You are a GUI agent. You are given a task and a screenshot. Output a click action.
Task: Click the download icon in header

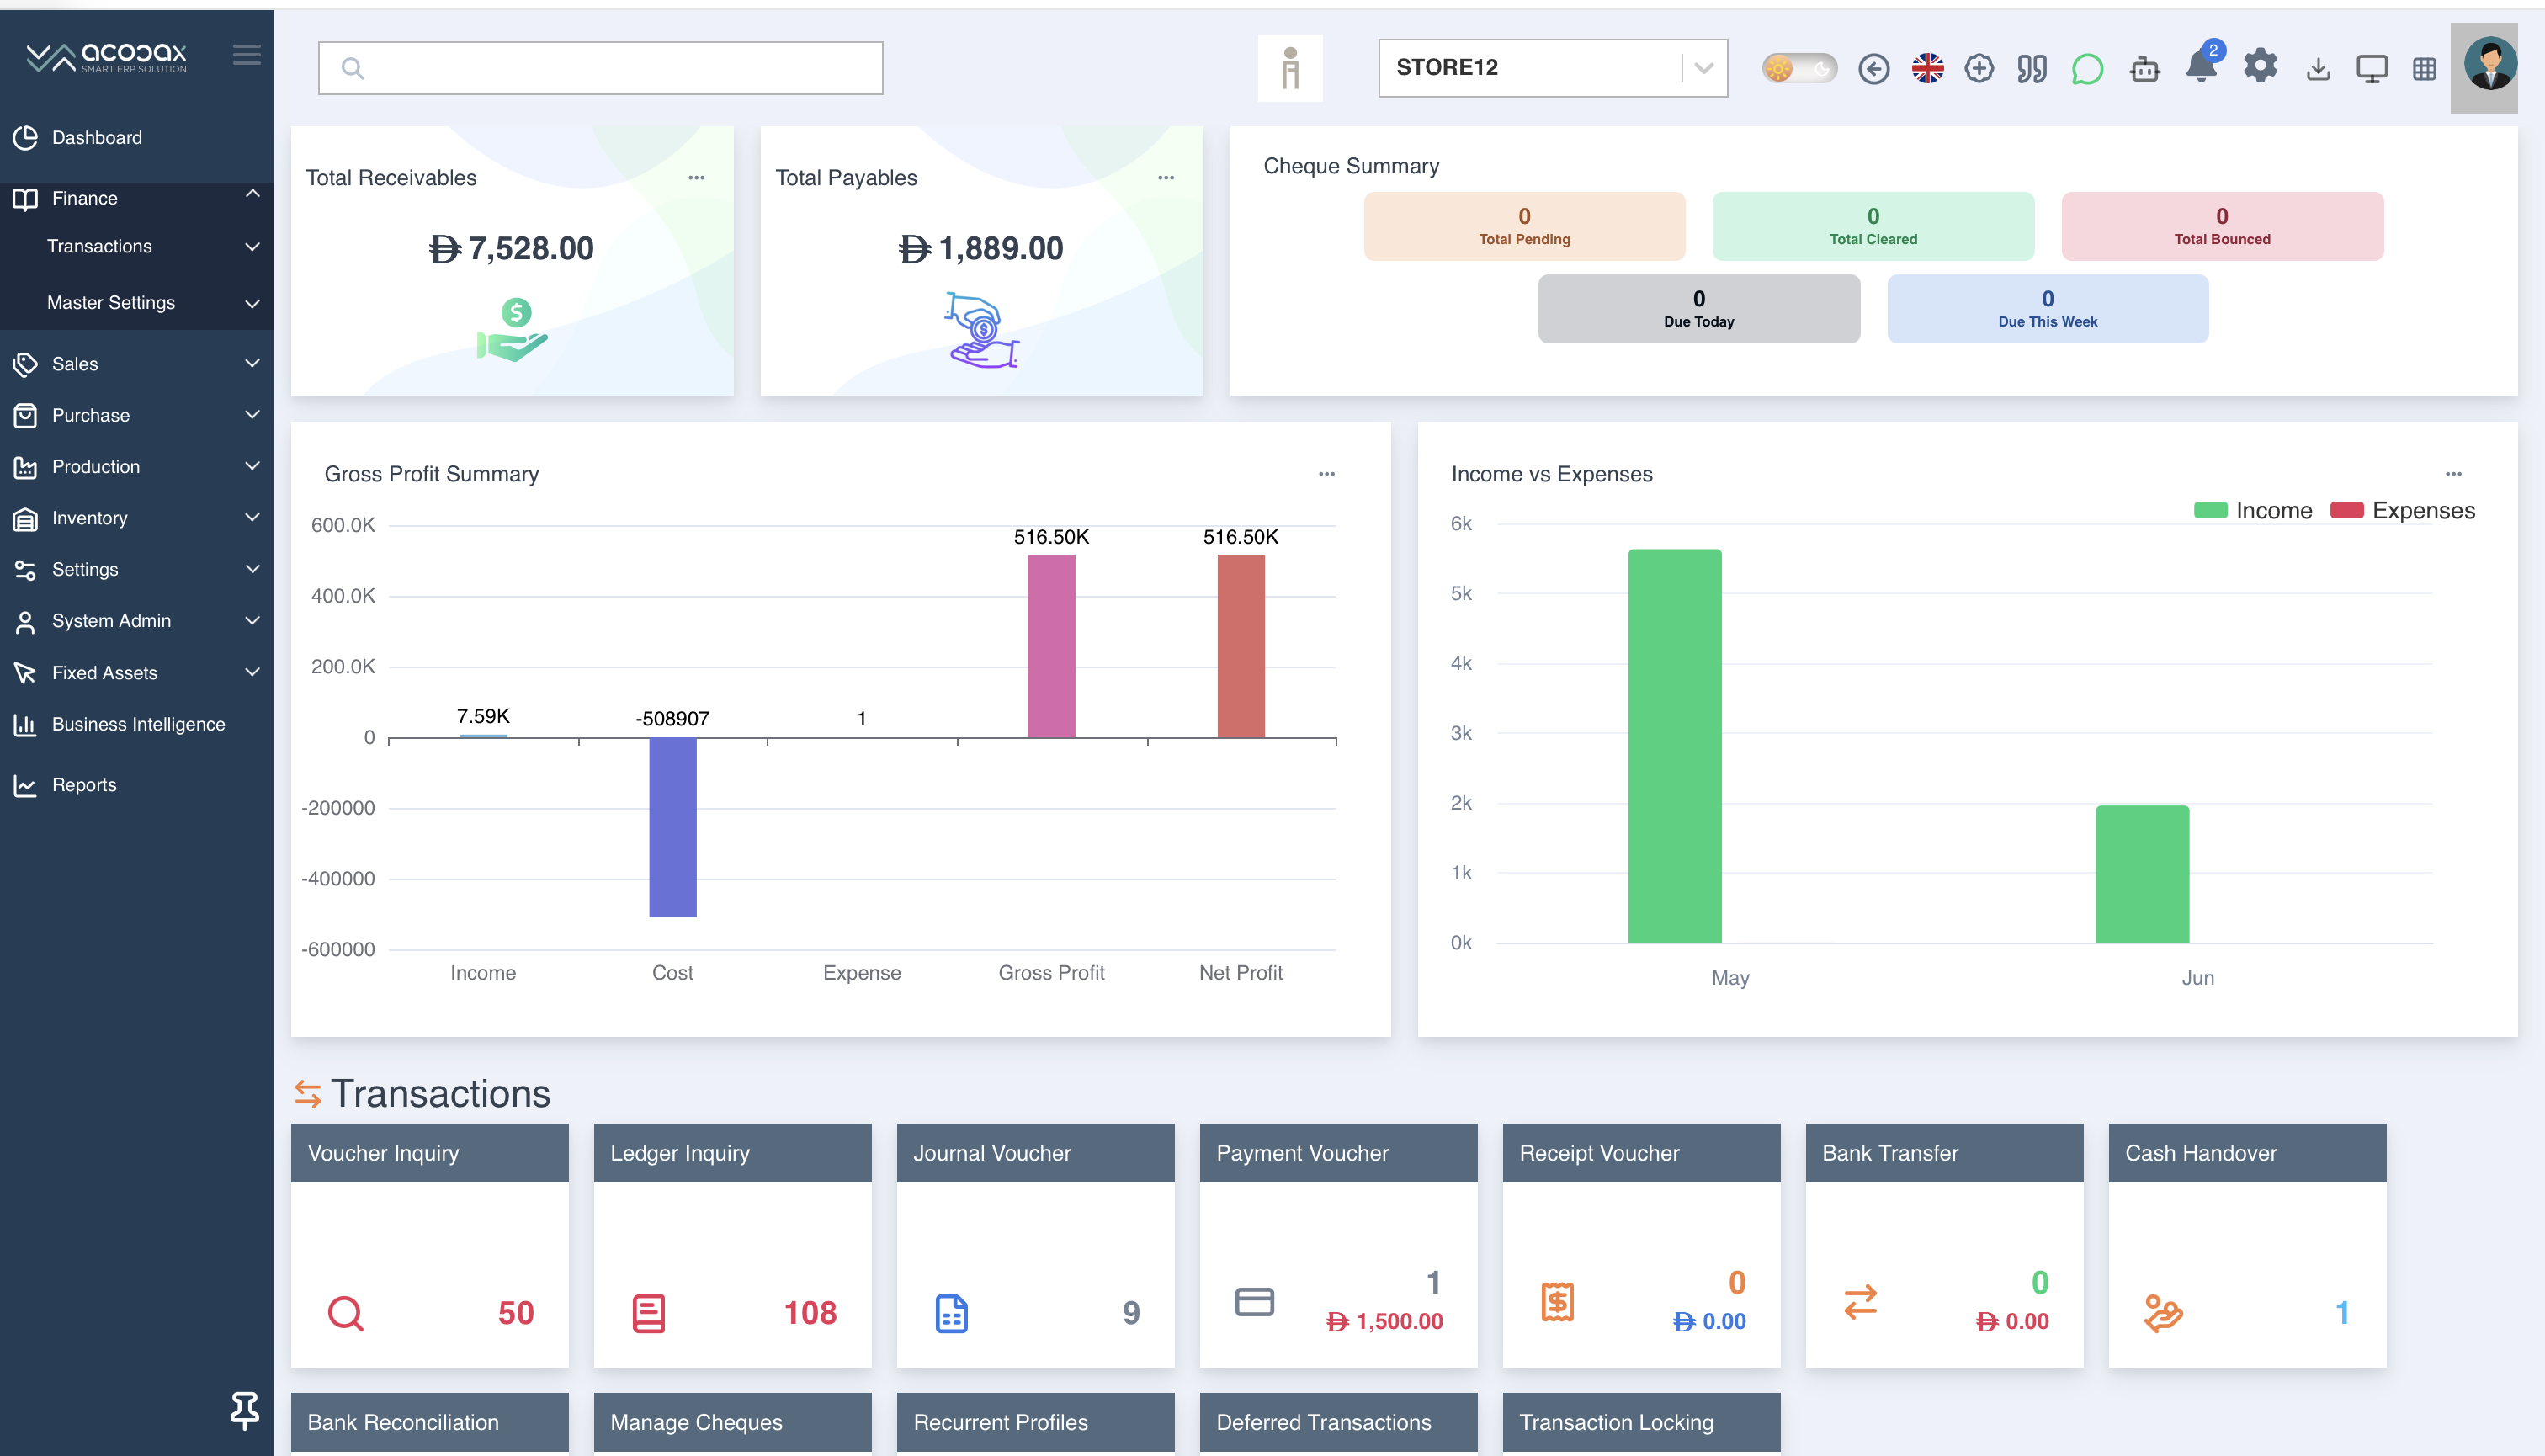click(x=2318, y=68)
